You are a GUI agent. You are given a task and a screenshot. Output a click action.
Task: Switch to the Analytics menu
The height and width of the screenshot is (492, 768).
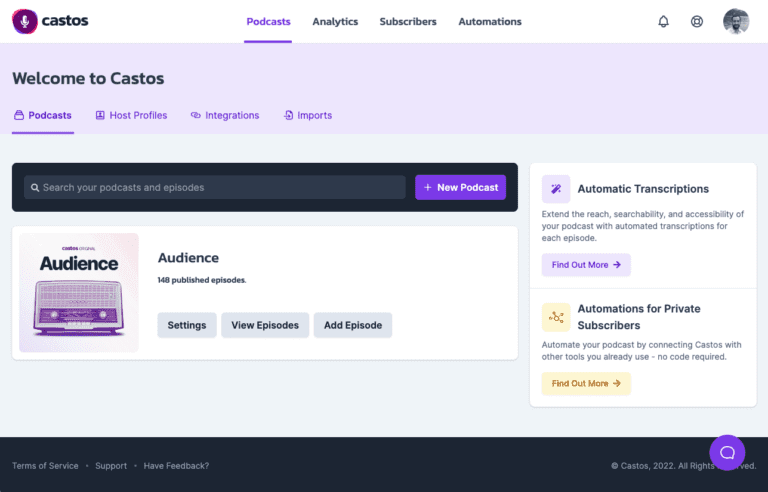[x=335, y=22]
